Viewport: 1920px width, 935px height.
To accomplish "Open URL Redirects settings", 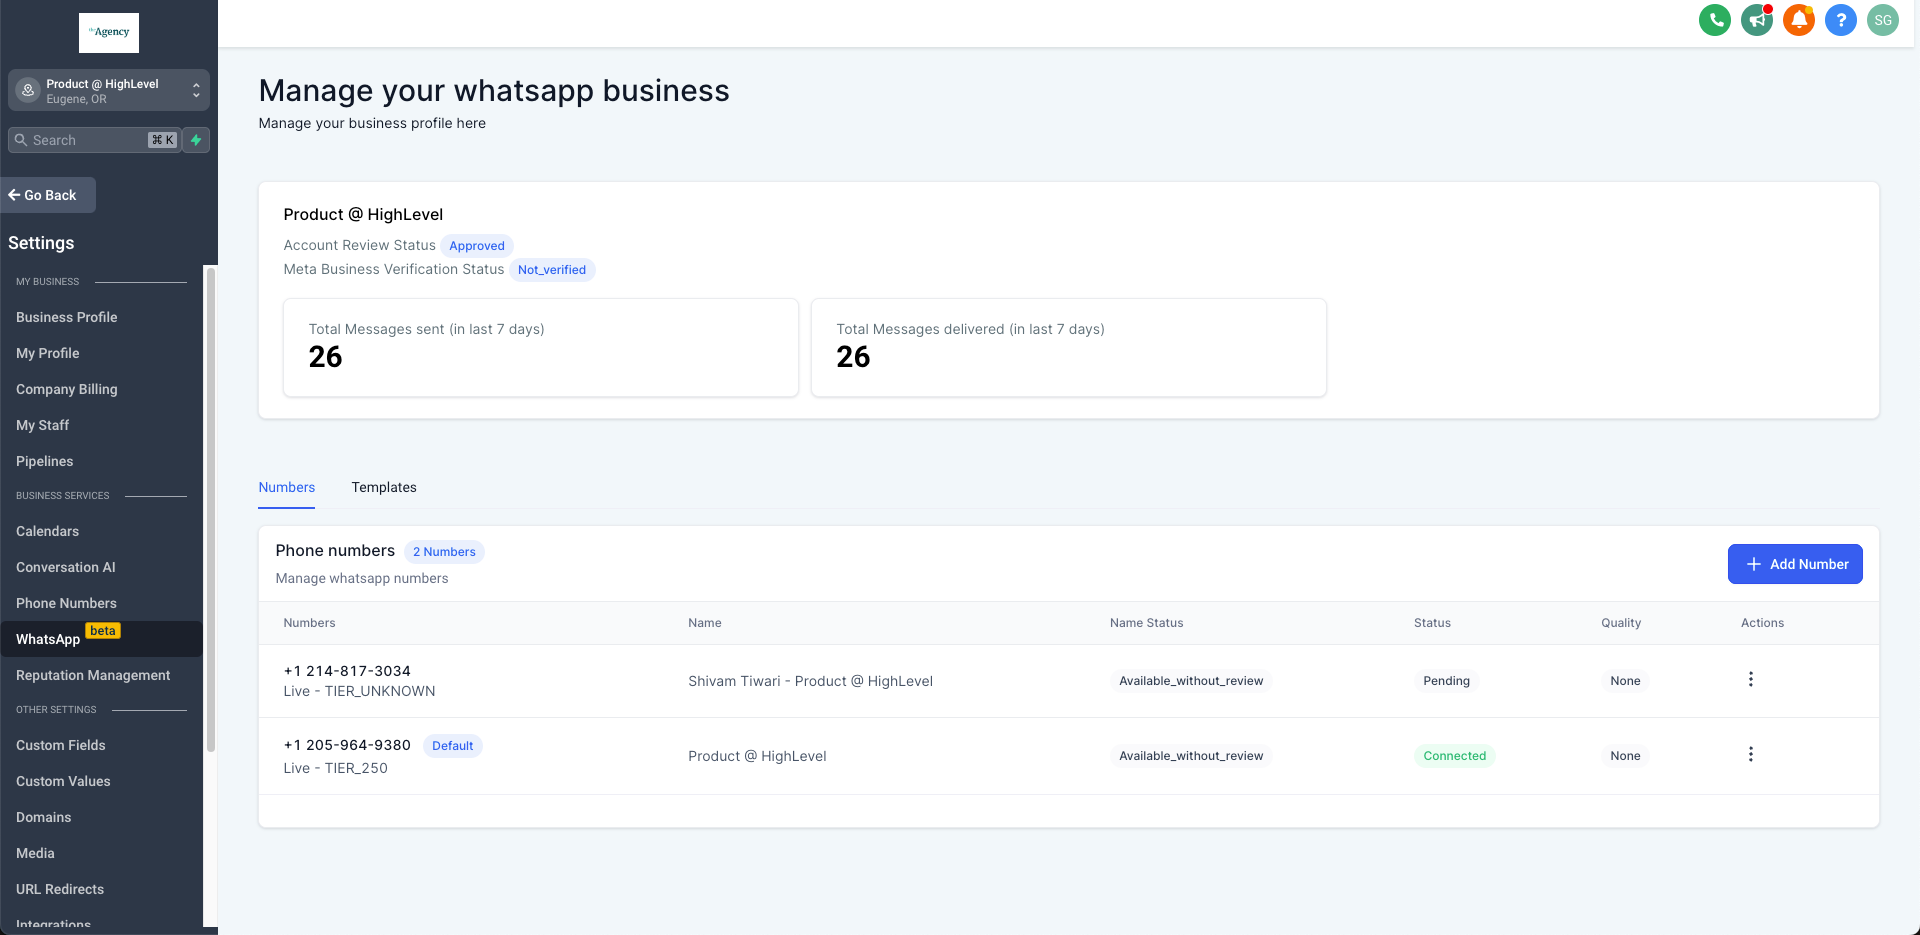I will [x=60, y=889].
